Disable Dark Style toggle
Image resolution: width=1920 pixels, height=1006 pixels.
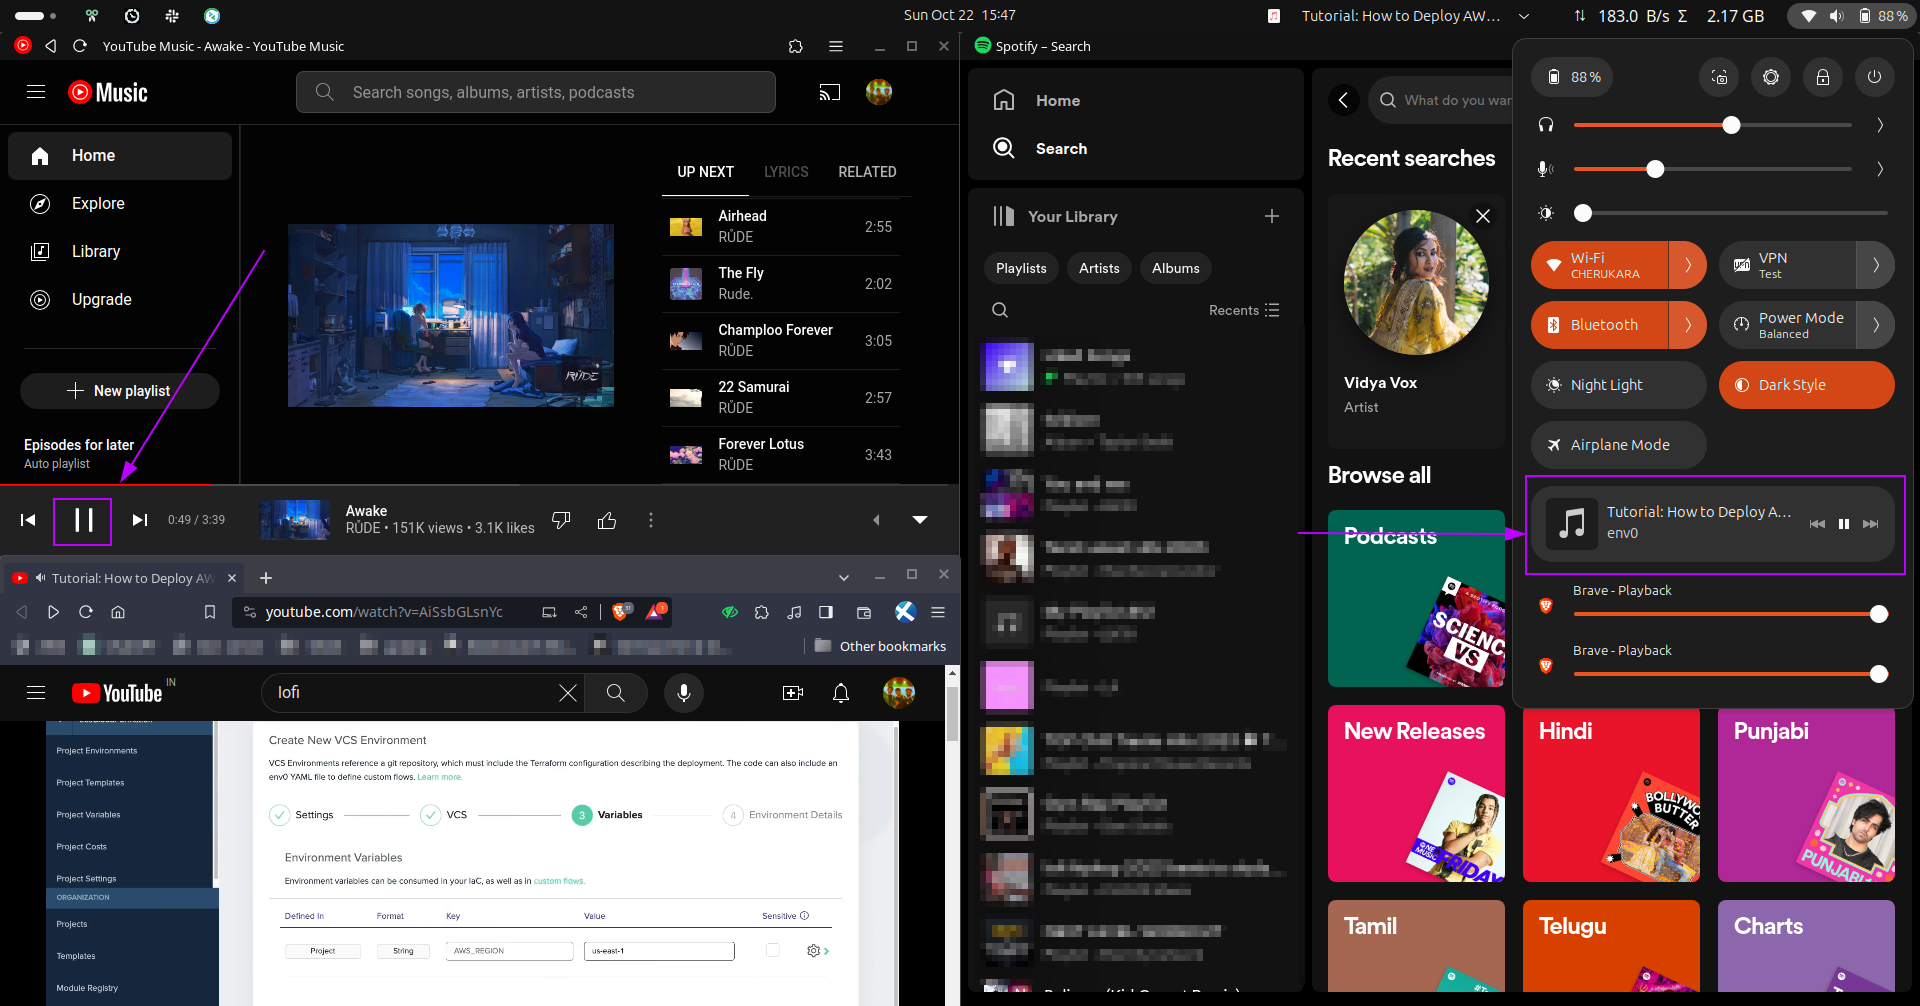click(x=1805, y=385)
